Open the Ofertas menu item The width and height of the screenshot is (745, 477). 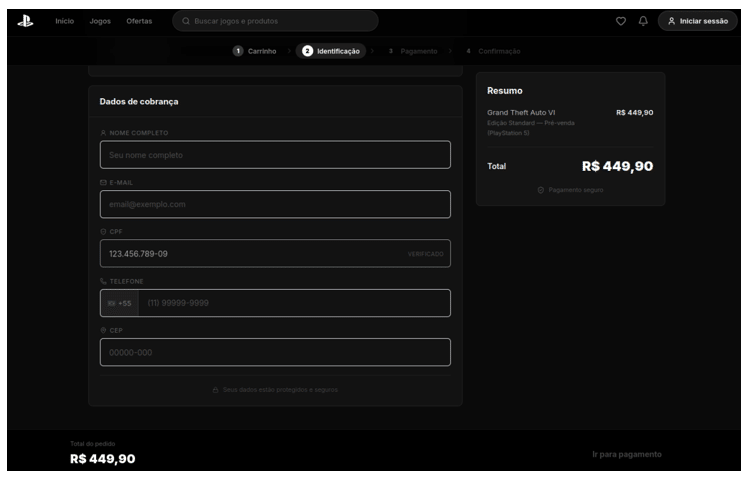click(x=139, y=21)
